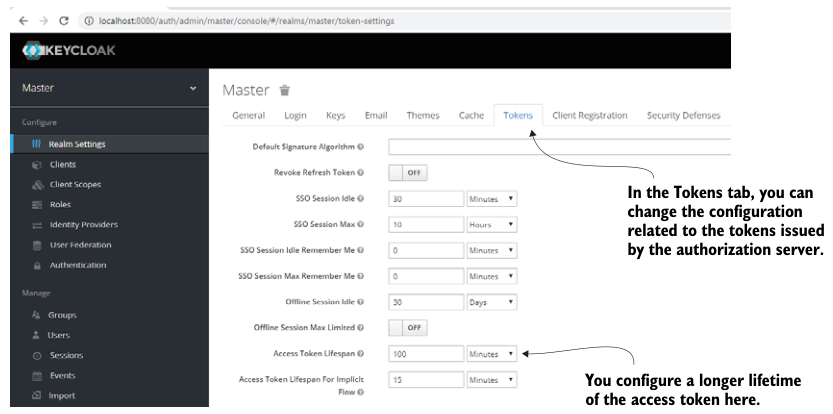Viewport: 833px width, 414px height.
Task: Show help for SSO Session Max Remember Me
Action: [361, 276]
